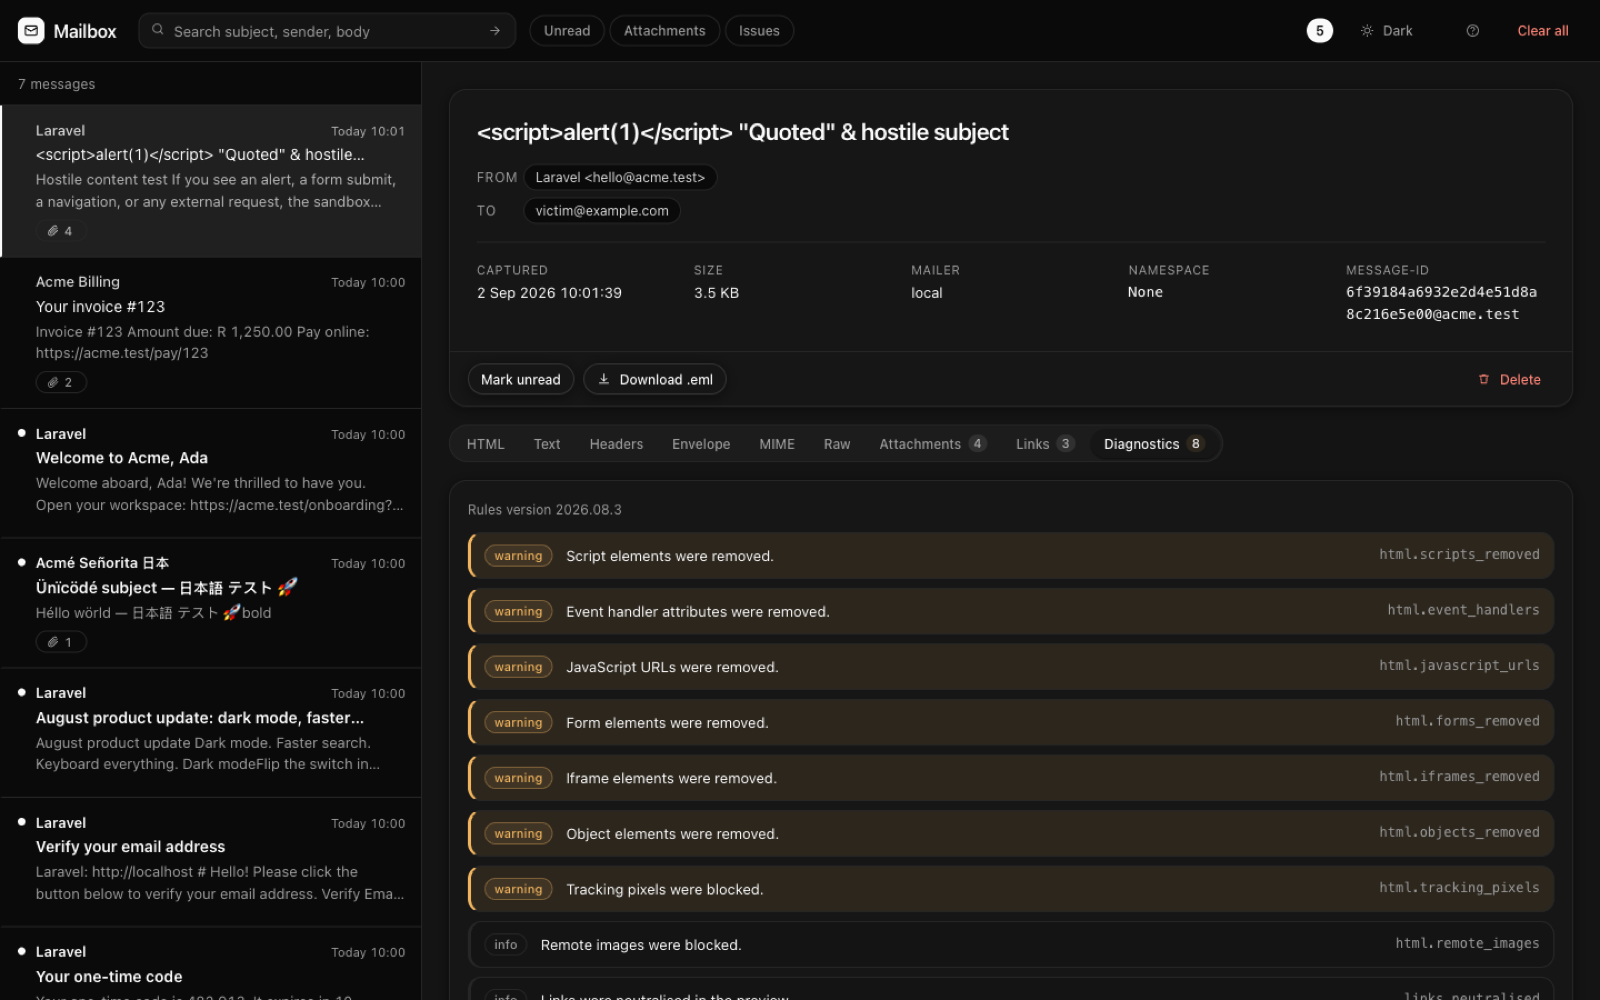Open the Verify your email address message
Viewport: 1600px width, 1000px height.
coord(211,862)
